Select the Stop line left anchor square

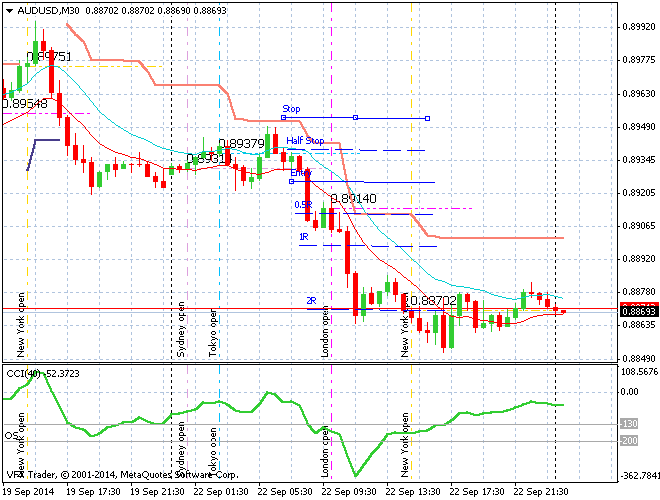[x=283, y=118]
